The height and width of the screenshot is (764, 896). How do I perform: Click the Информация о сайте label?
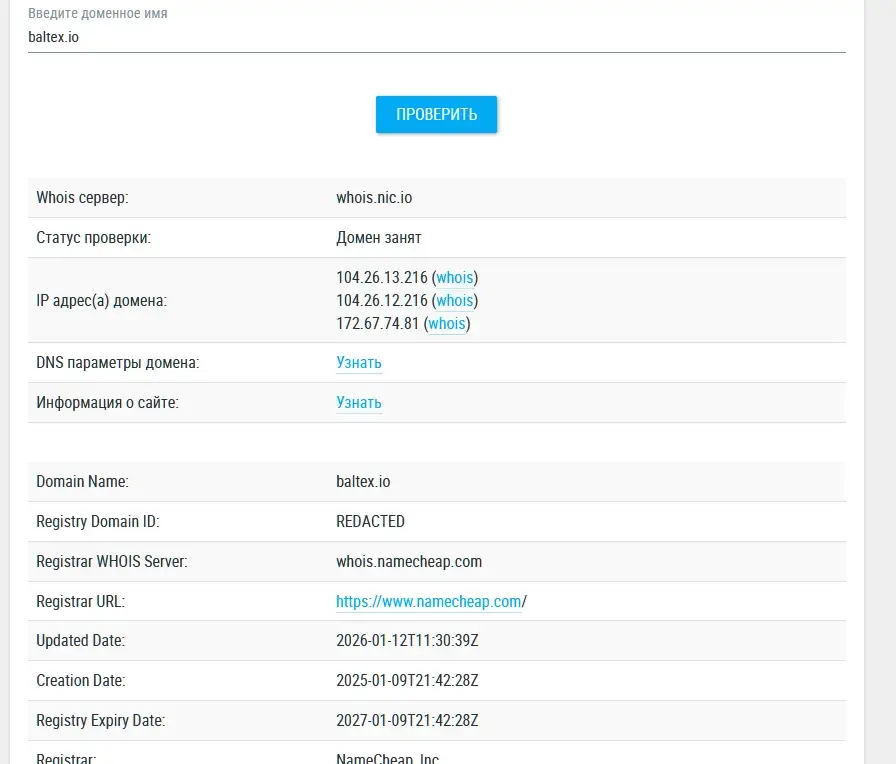coord(107,403)
